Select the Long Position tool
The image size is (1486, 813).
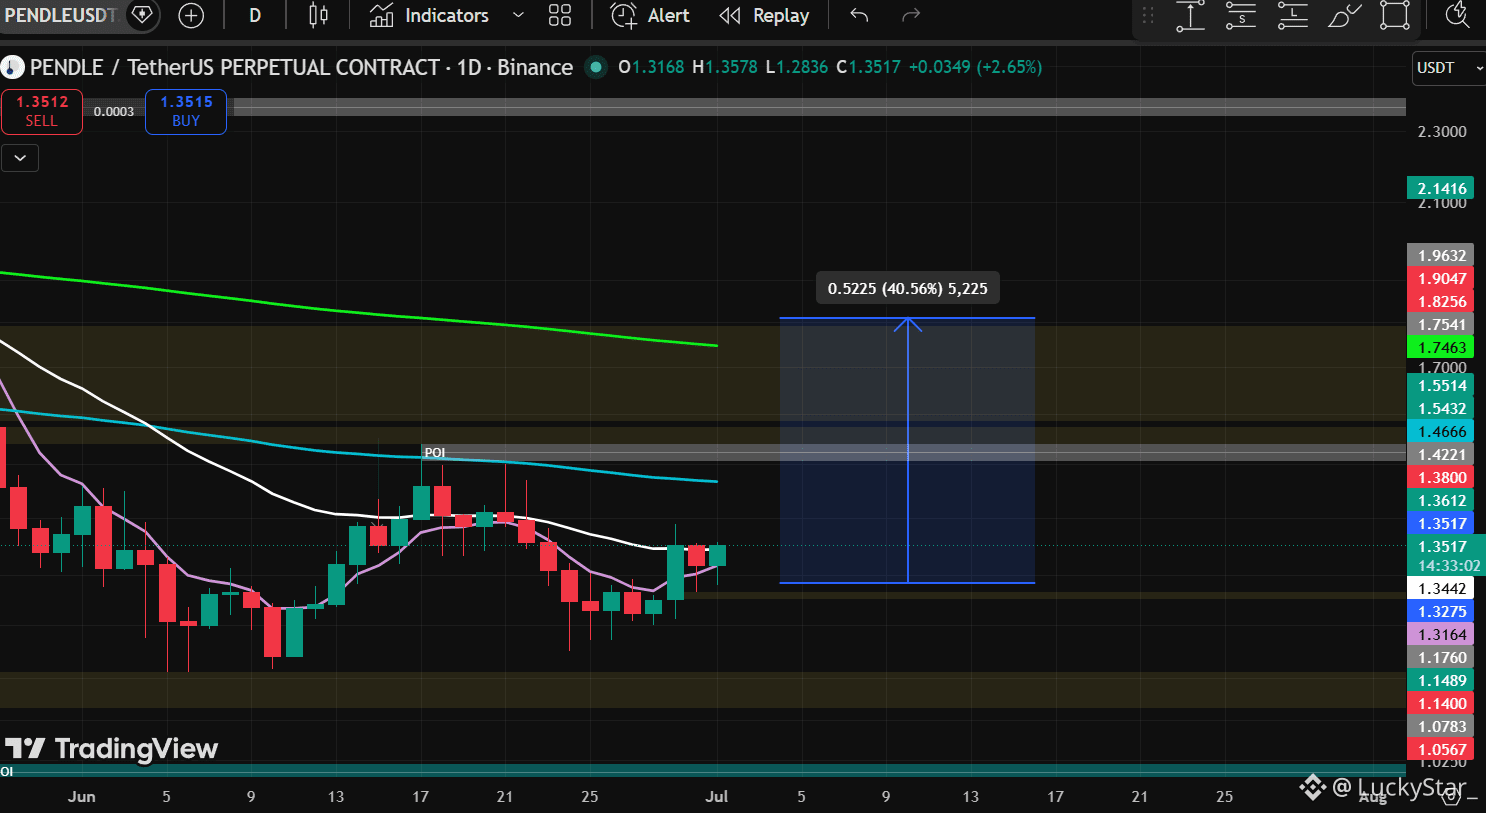pos(1293,15)
